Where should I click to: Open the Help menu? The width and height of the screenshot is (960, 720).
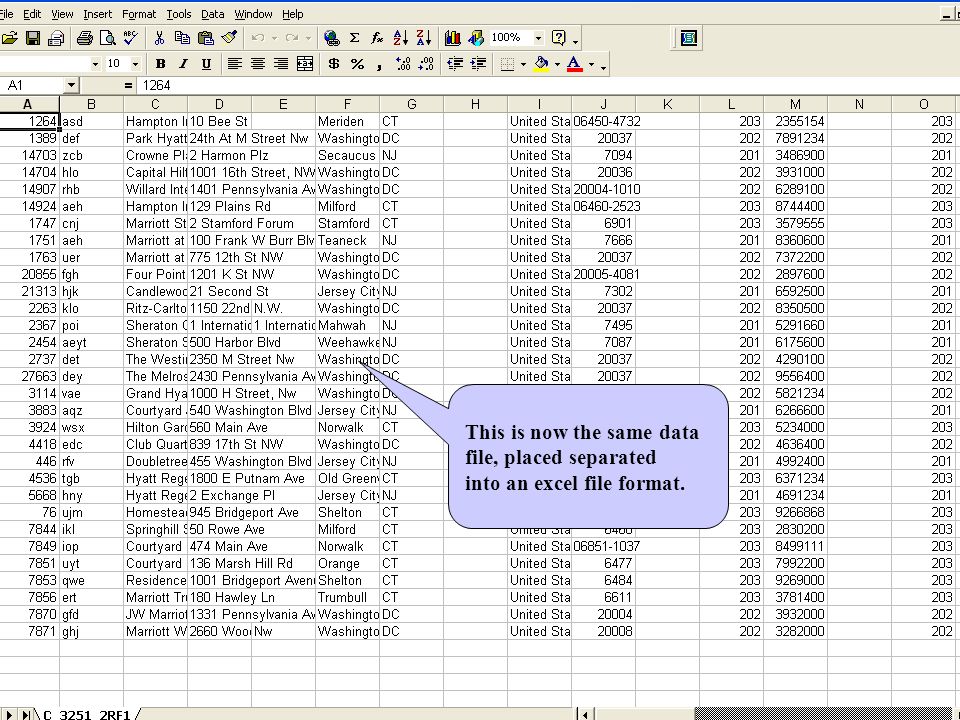(x=293, y=13)
